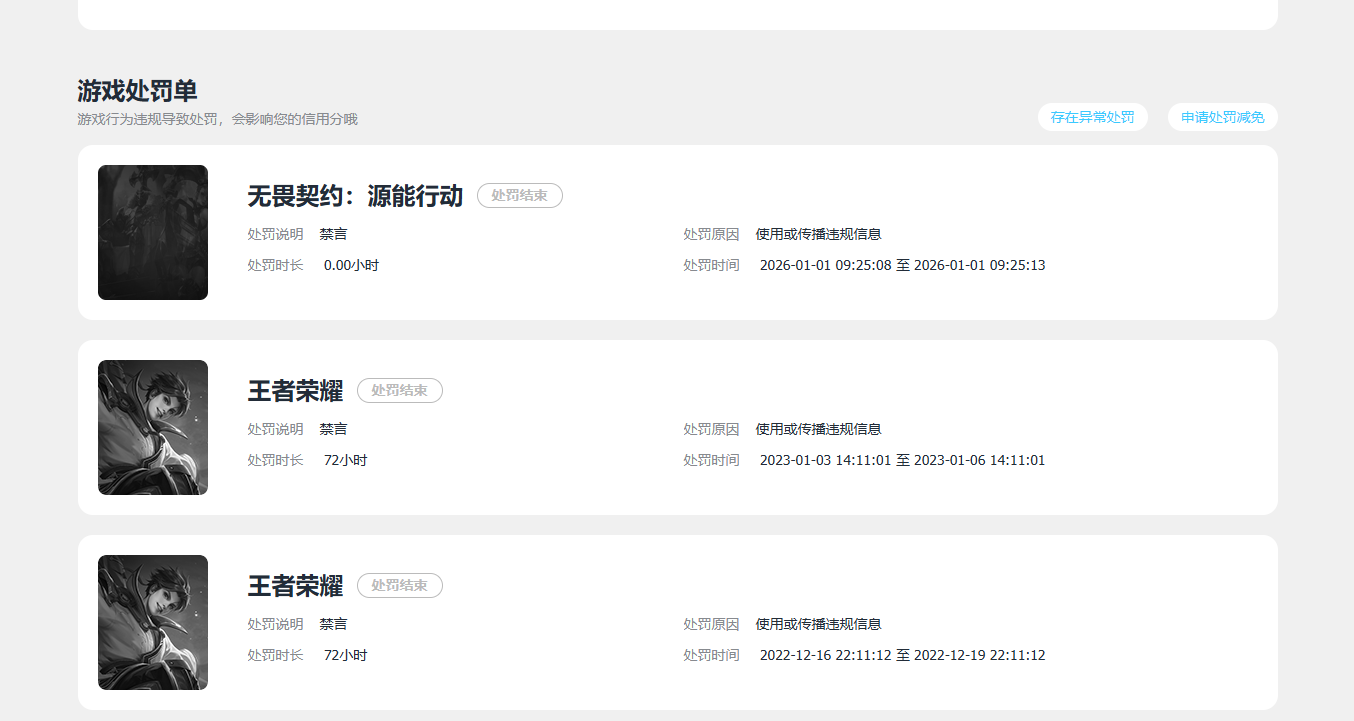1354x721 pixels.
Task: Select 72小时 duration in the 2023-01-03 record
Action: tap(345, 460)
